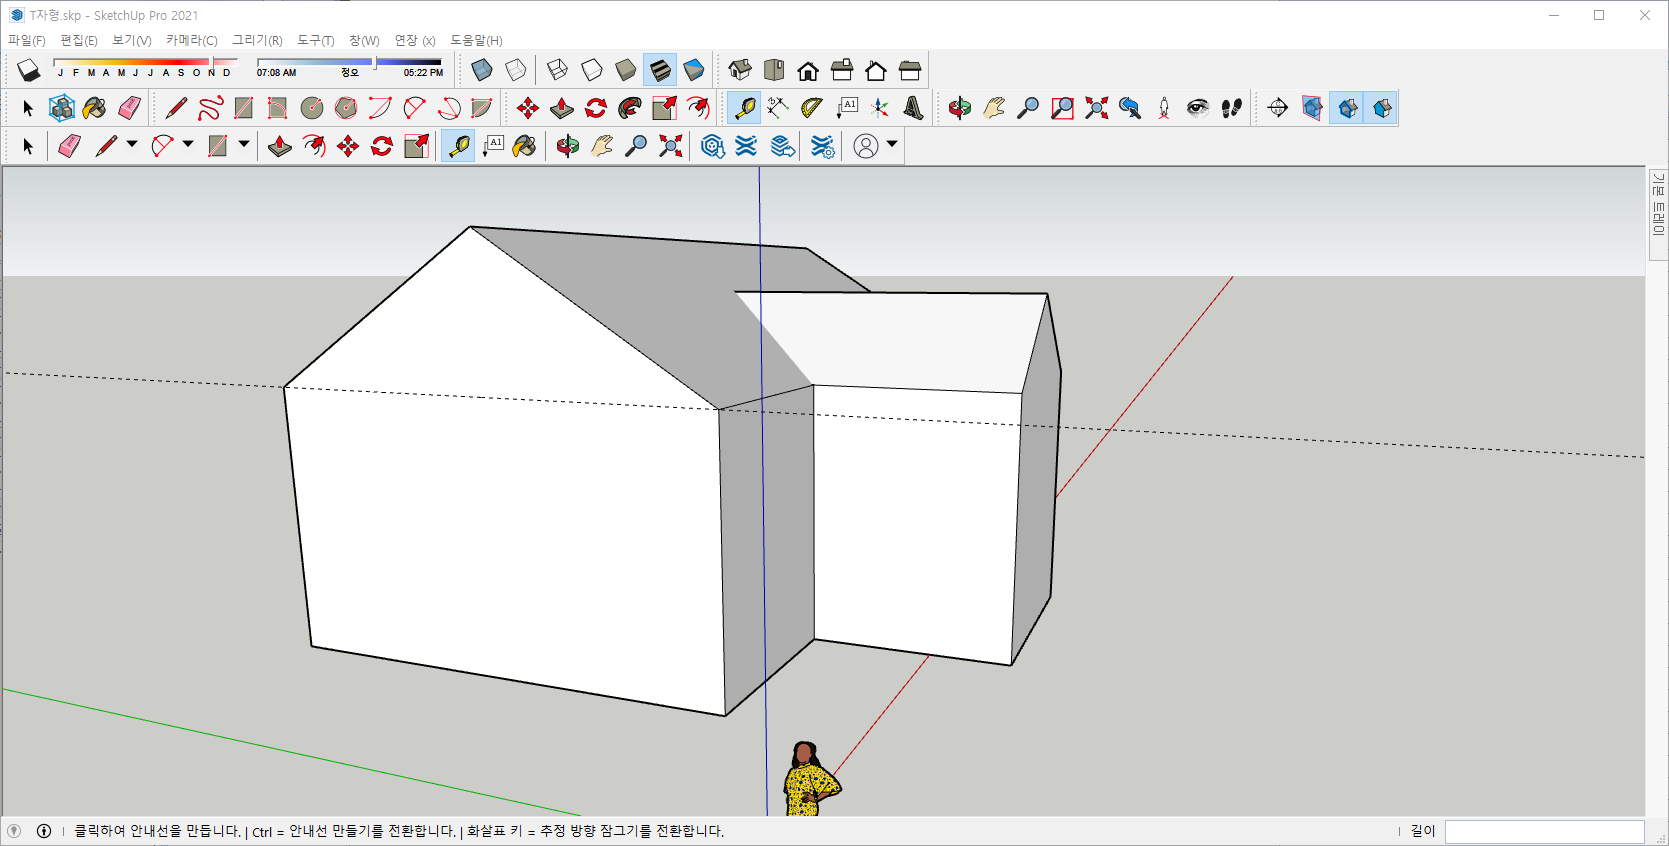Viewport: 1669px width, 846px height.
Task: Select the 3D Text tool
Action: click(914, 108)
